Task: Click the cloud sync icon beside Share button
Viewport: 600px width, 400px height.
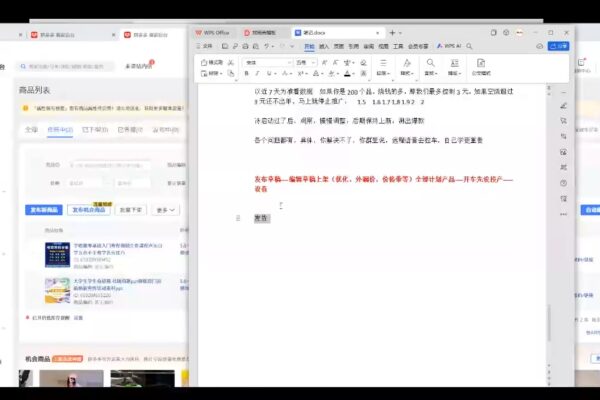Action: pyautogui.click(x=540, y=46)
